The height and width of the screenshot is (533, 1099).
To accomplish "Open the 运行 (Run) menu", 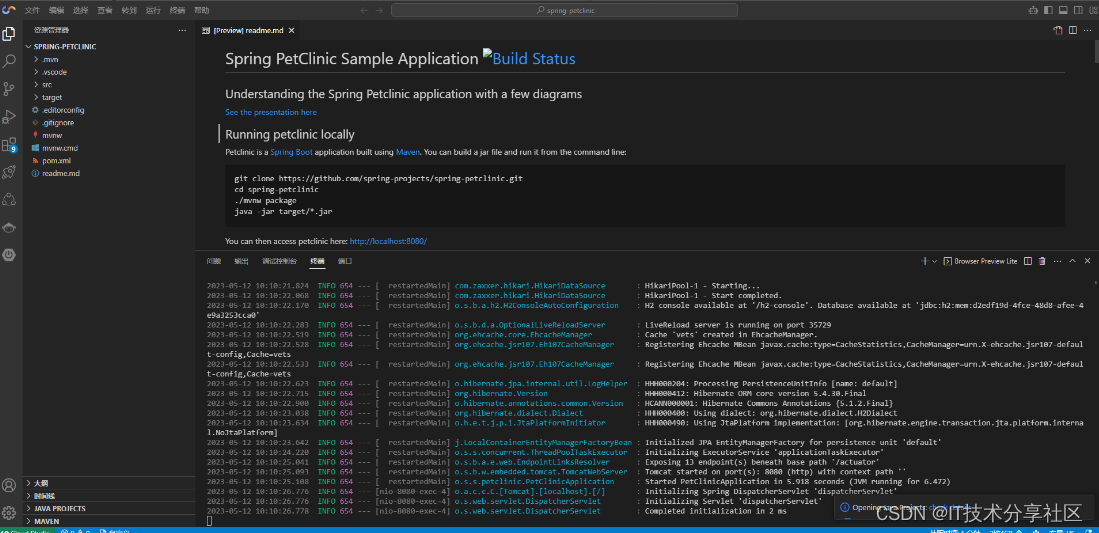I will [x=153, y=11].
